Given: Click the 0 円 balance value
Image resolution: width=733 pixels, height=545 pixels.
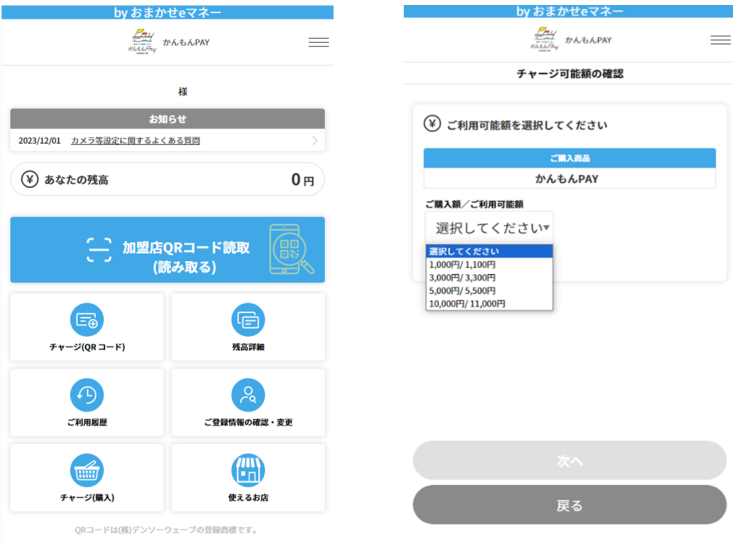Looking at the screenshot, I should [303, 179].
